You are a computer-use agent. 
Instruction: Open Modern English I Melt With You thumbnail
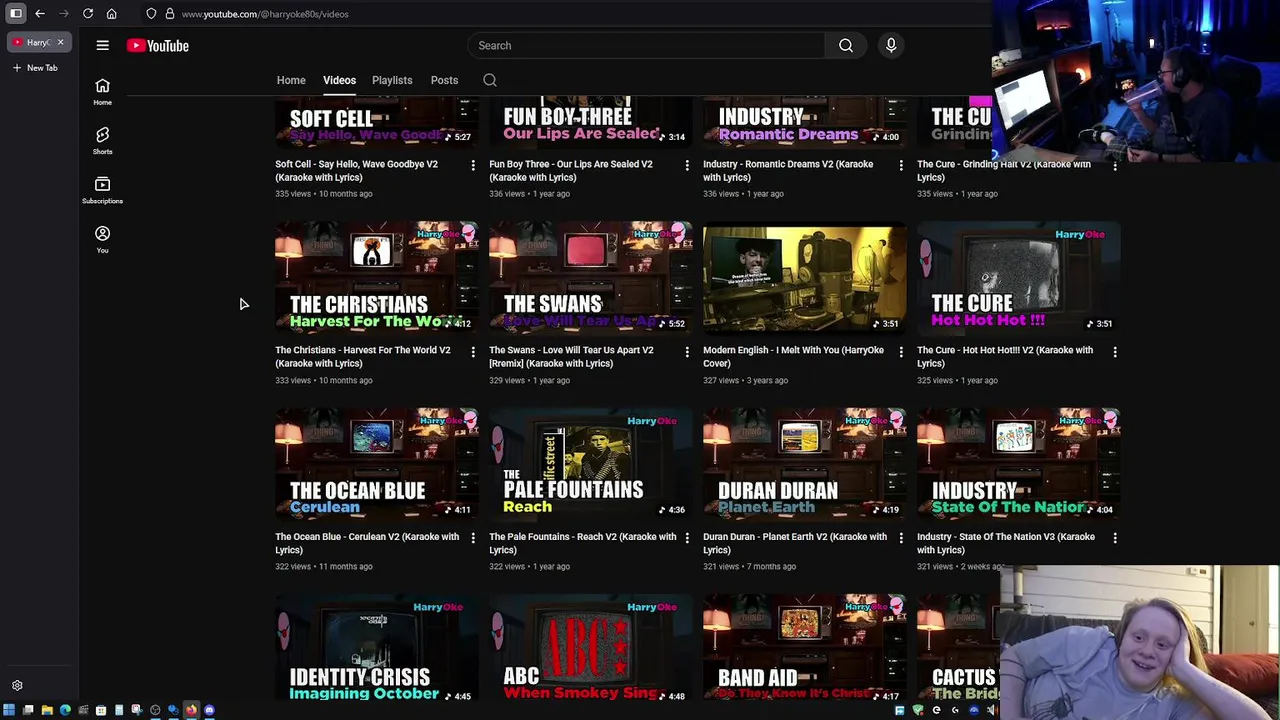coord(804,277)
